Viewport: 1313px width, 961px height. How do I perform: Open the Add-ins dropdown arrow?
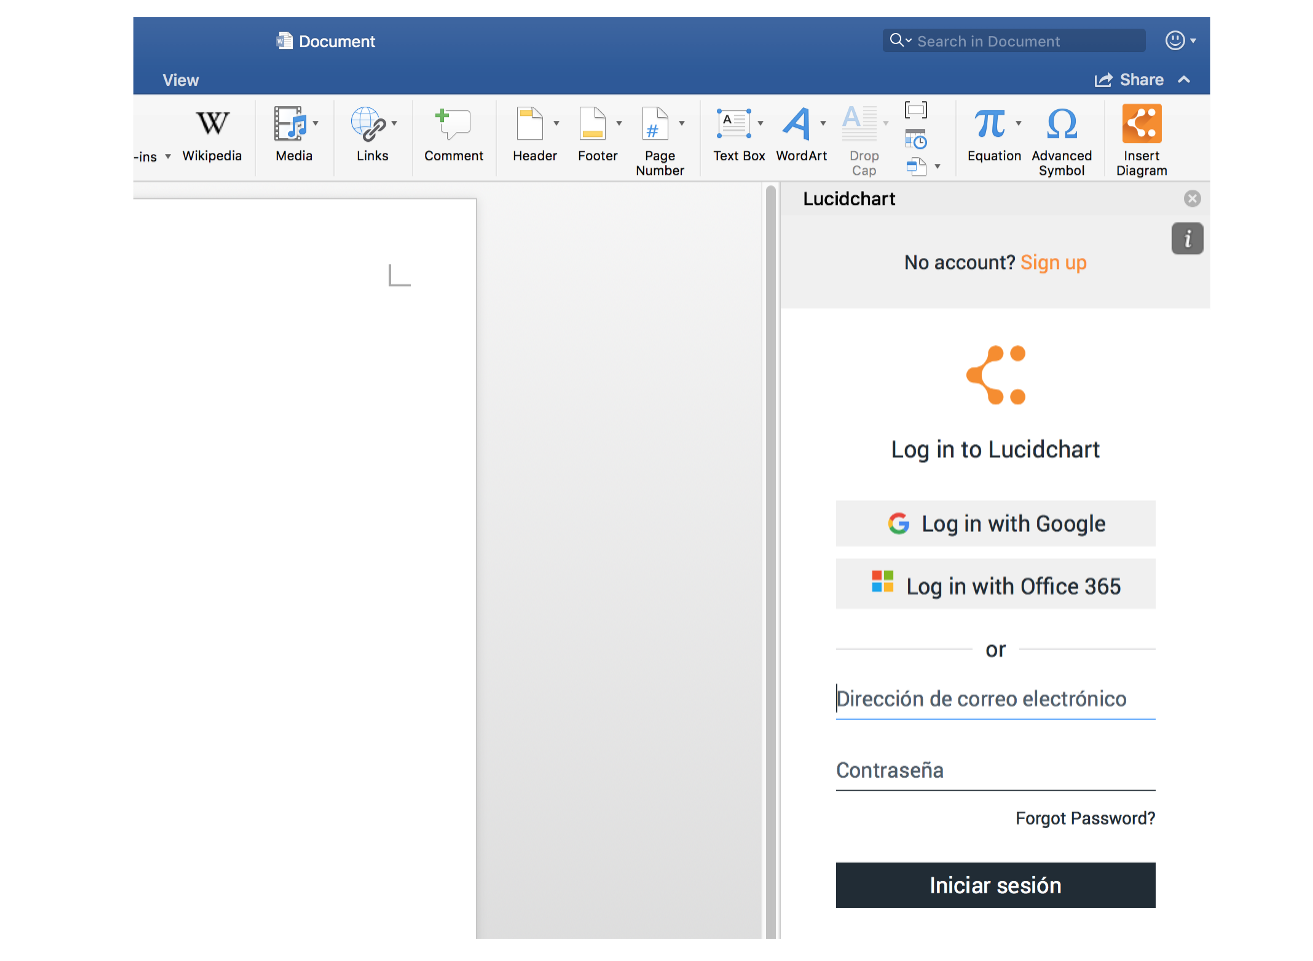(168, 157)
